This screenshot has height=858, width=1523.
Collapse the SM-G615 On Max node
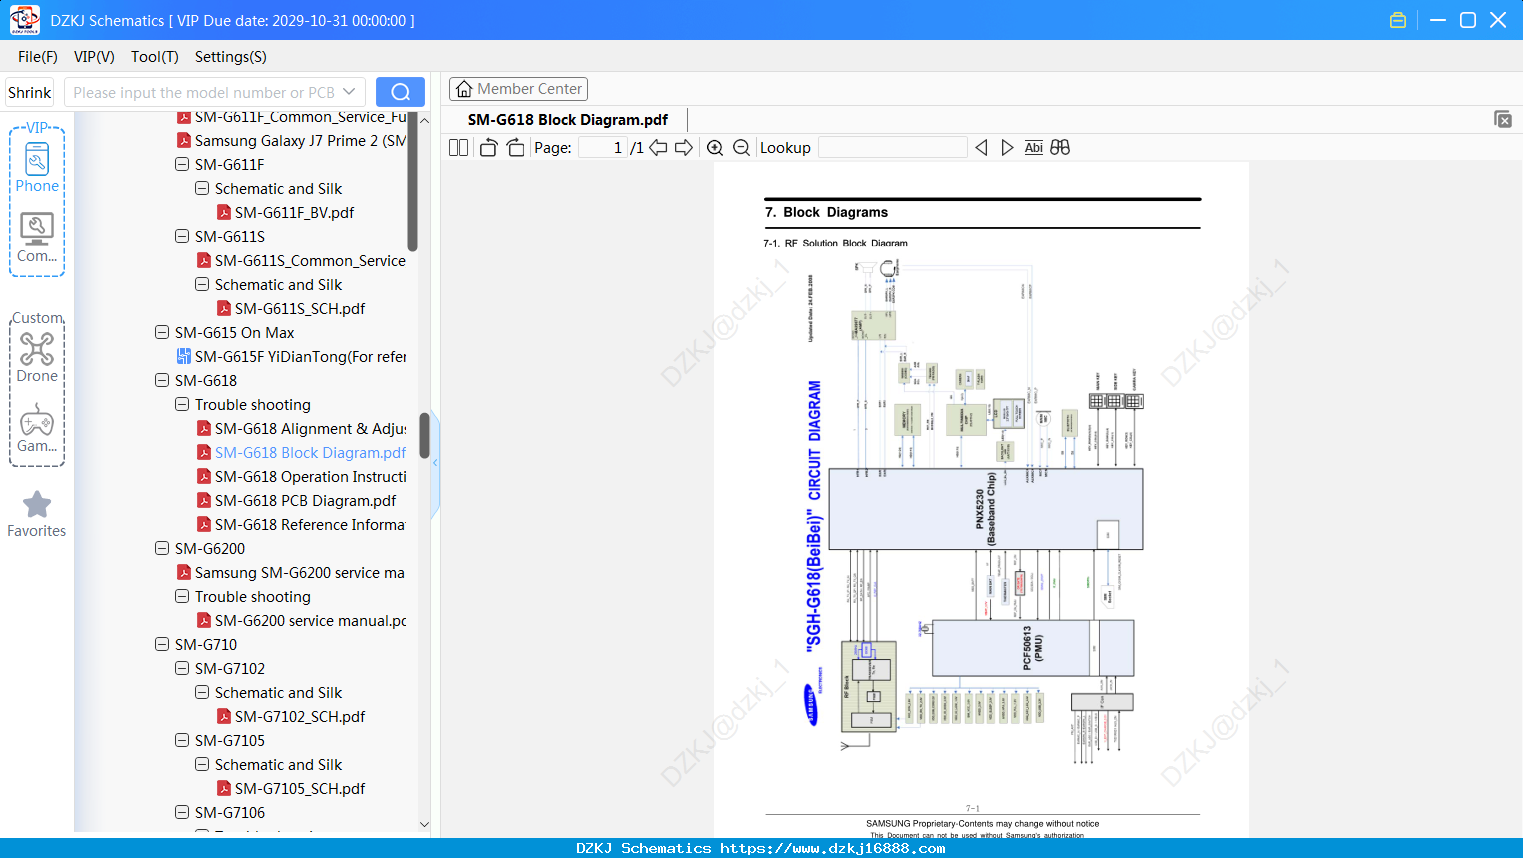click(162, 332)
